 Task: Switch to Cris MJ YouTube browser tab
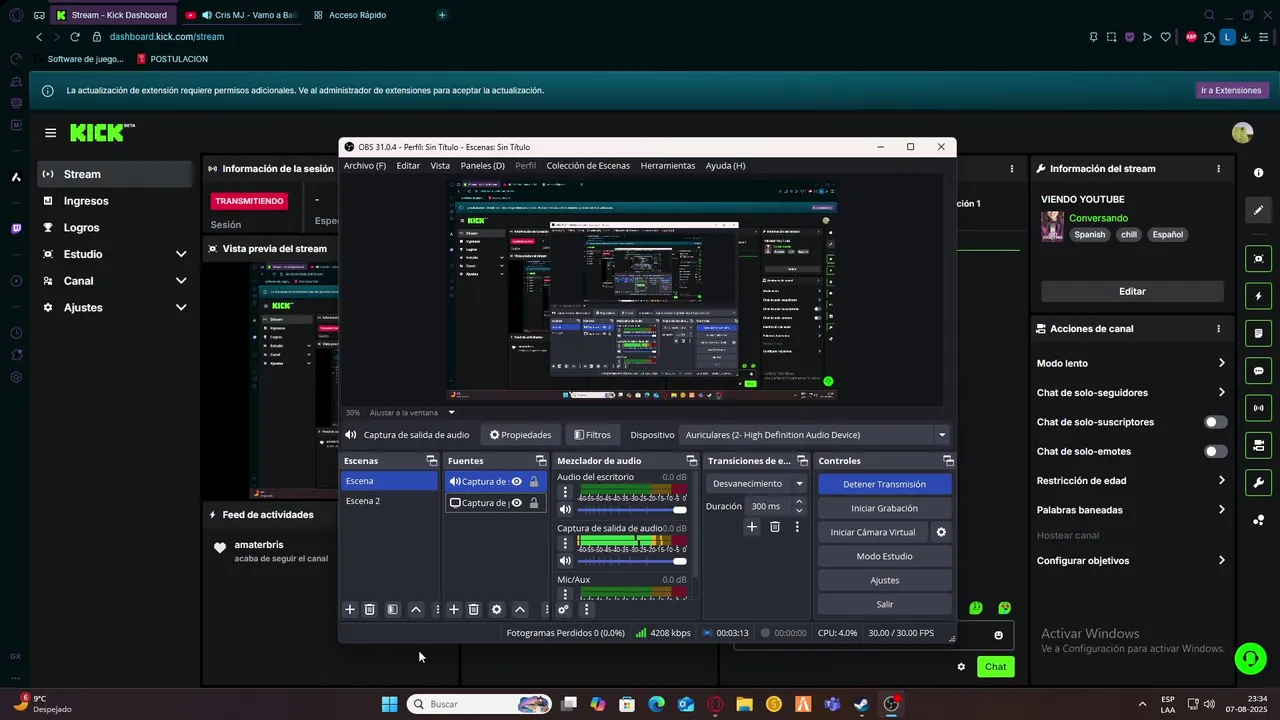241,15
